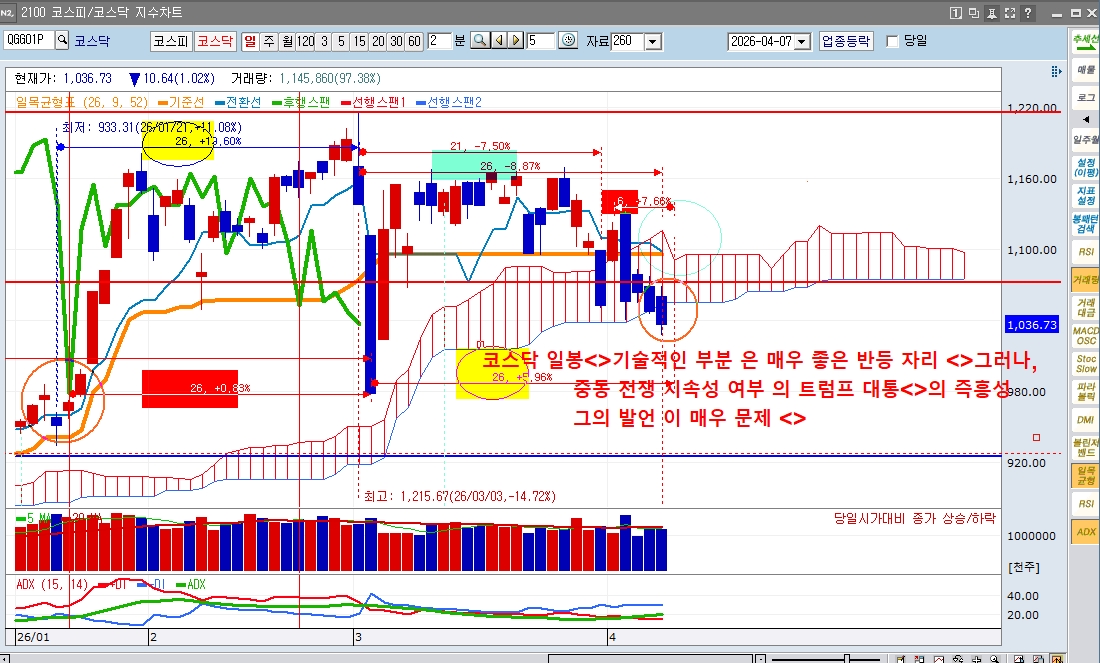Select the 30 minute period button
Screen dimensions: 1100x663
396,41
